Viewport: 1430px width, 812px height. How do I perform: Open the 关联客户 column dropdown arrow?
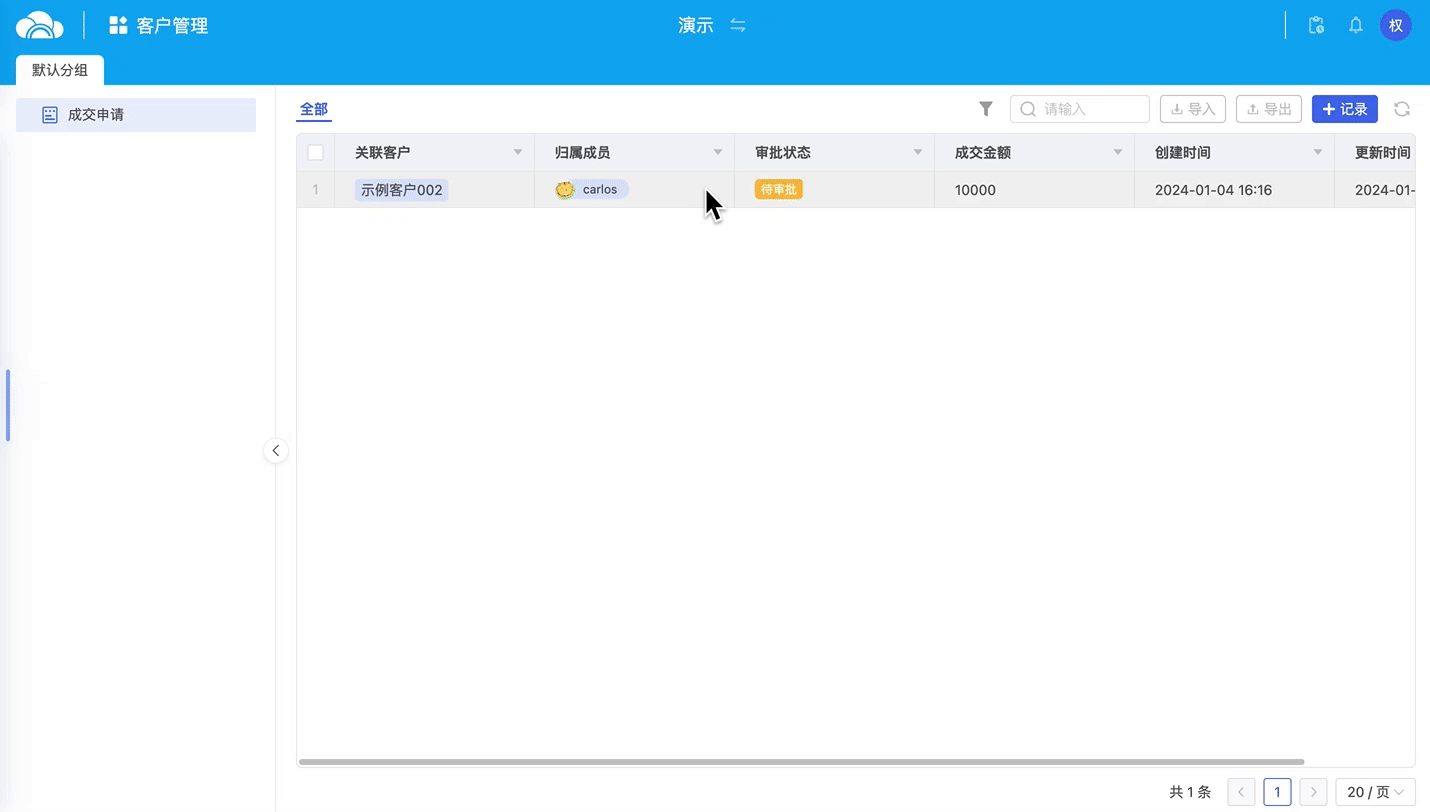click(518, 153)
